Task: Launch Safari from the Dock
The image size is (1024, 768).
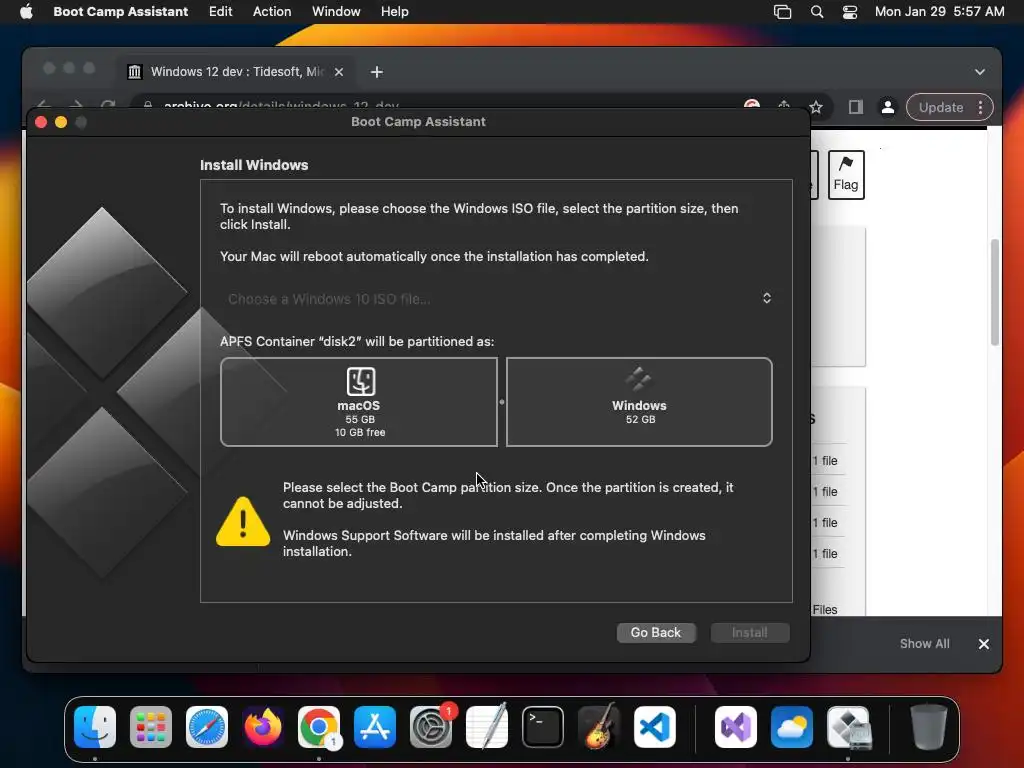Action: [x=207, y=727]
